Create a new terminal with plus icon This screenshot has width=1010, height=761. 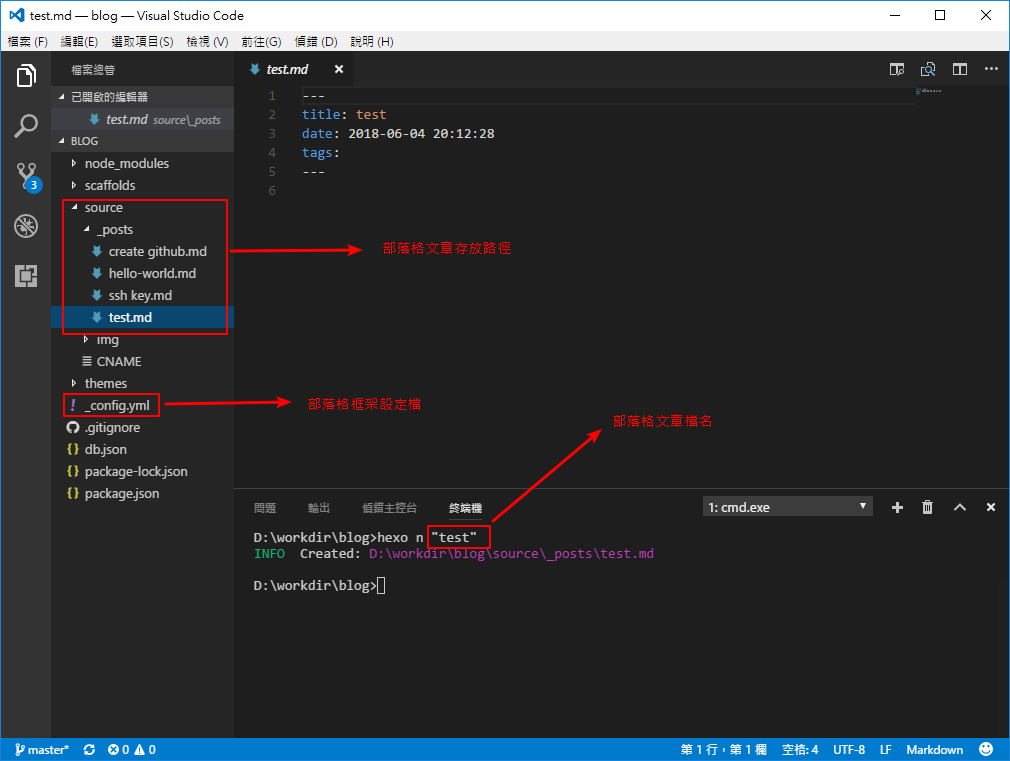click(897, 508)
